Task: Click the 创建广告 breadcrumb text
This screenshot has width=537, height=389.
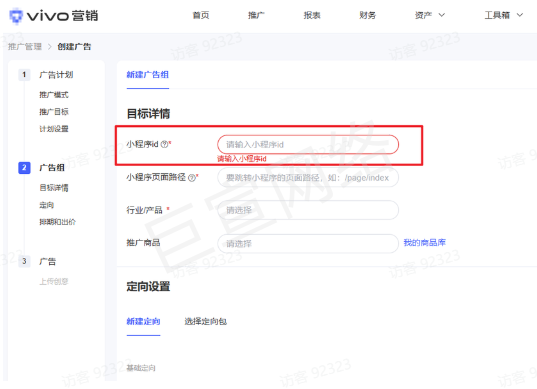Action: pos(74,47)
